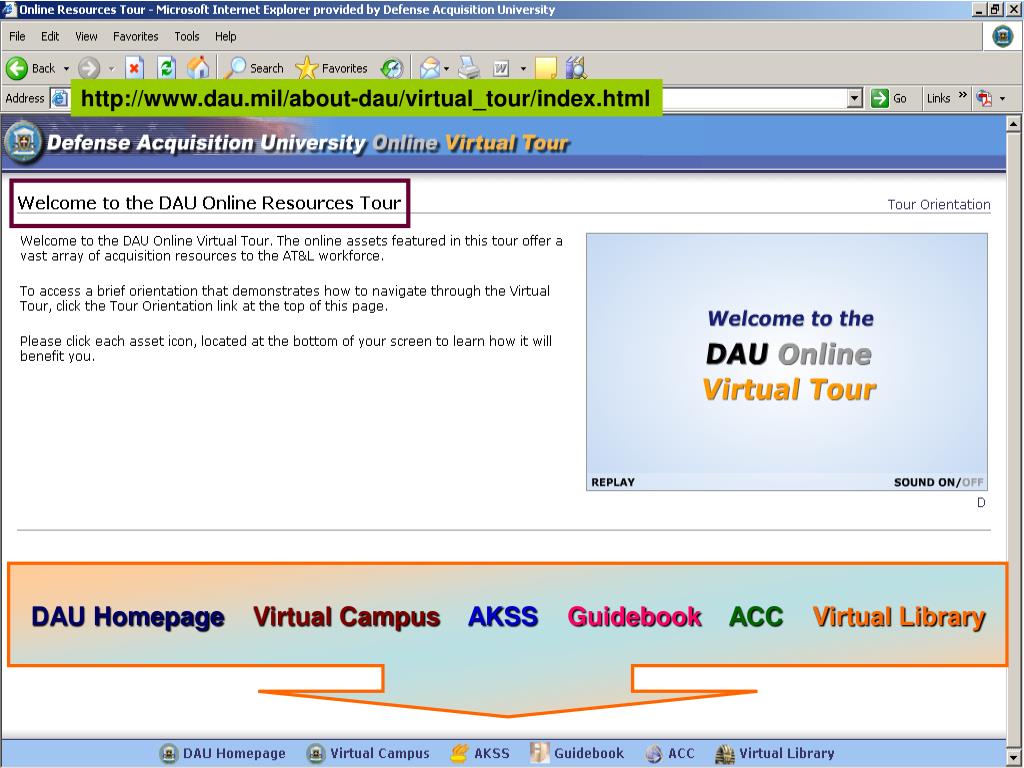Expand the Forward button history dropdown arrow
Screen dimensions: 1024x768
click(x=112, y=69)
